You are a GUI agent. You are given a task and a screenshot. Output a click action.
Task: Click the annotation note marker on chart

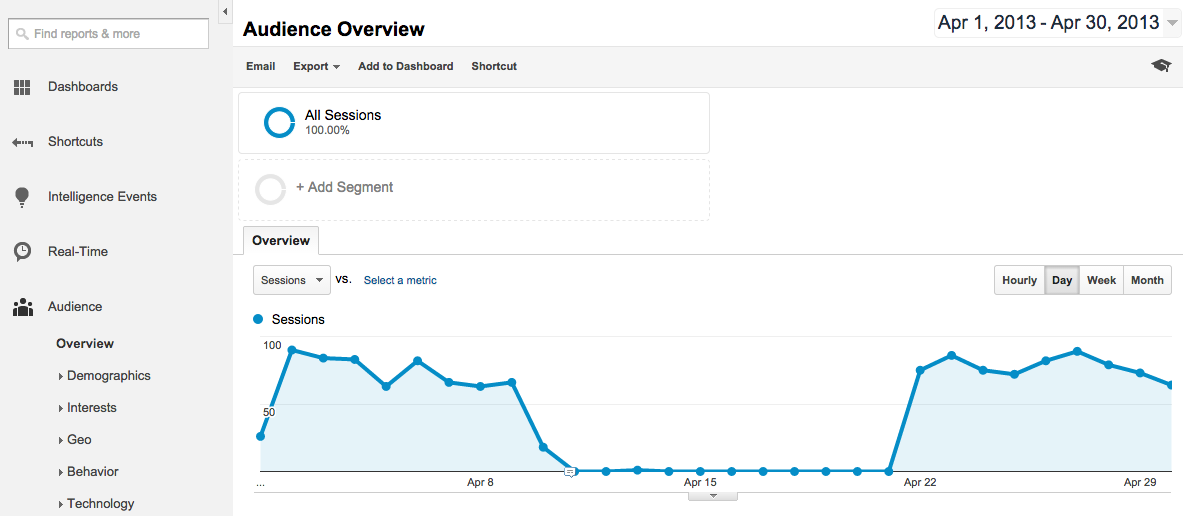coord(570,471)
